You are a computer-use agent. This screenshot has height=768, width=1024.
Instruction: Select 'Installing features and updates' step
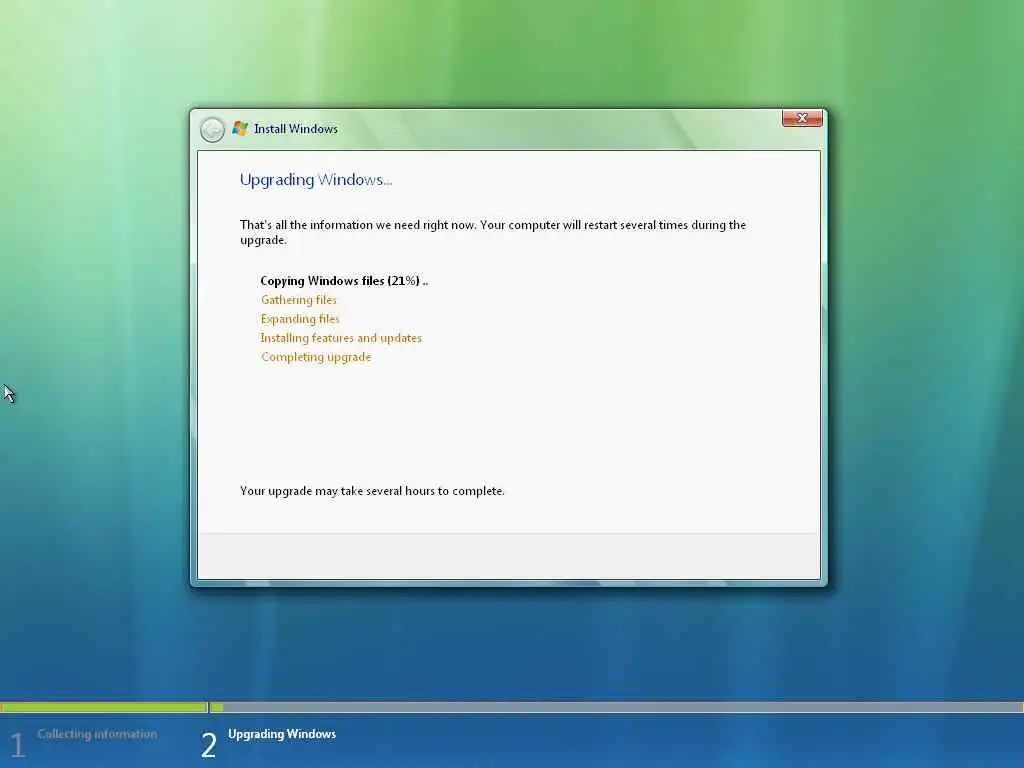point(342,338)
